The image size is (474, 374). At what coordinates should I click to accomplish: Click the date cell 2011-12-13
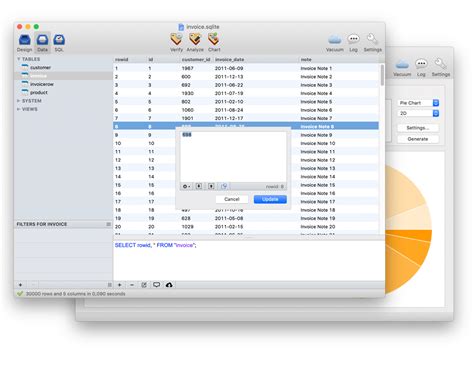[229, 77]
